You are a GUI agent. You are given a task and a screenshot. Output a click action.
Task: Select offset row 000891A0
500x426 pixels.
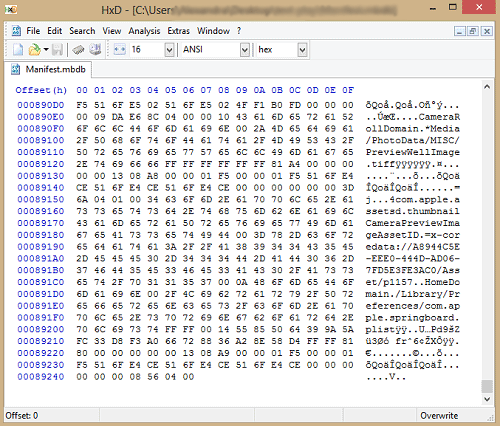[41, 258]
